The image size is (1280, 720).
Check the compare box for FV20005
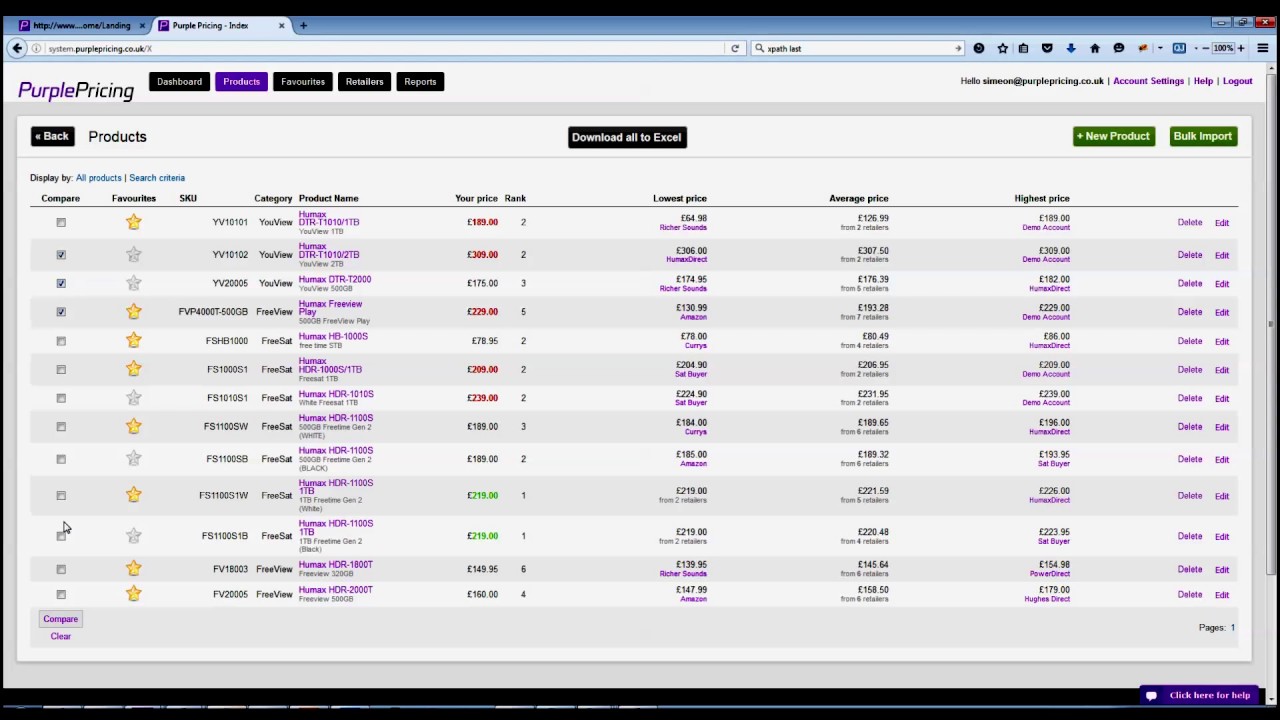[61, 595]
